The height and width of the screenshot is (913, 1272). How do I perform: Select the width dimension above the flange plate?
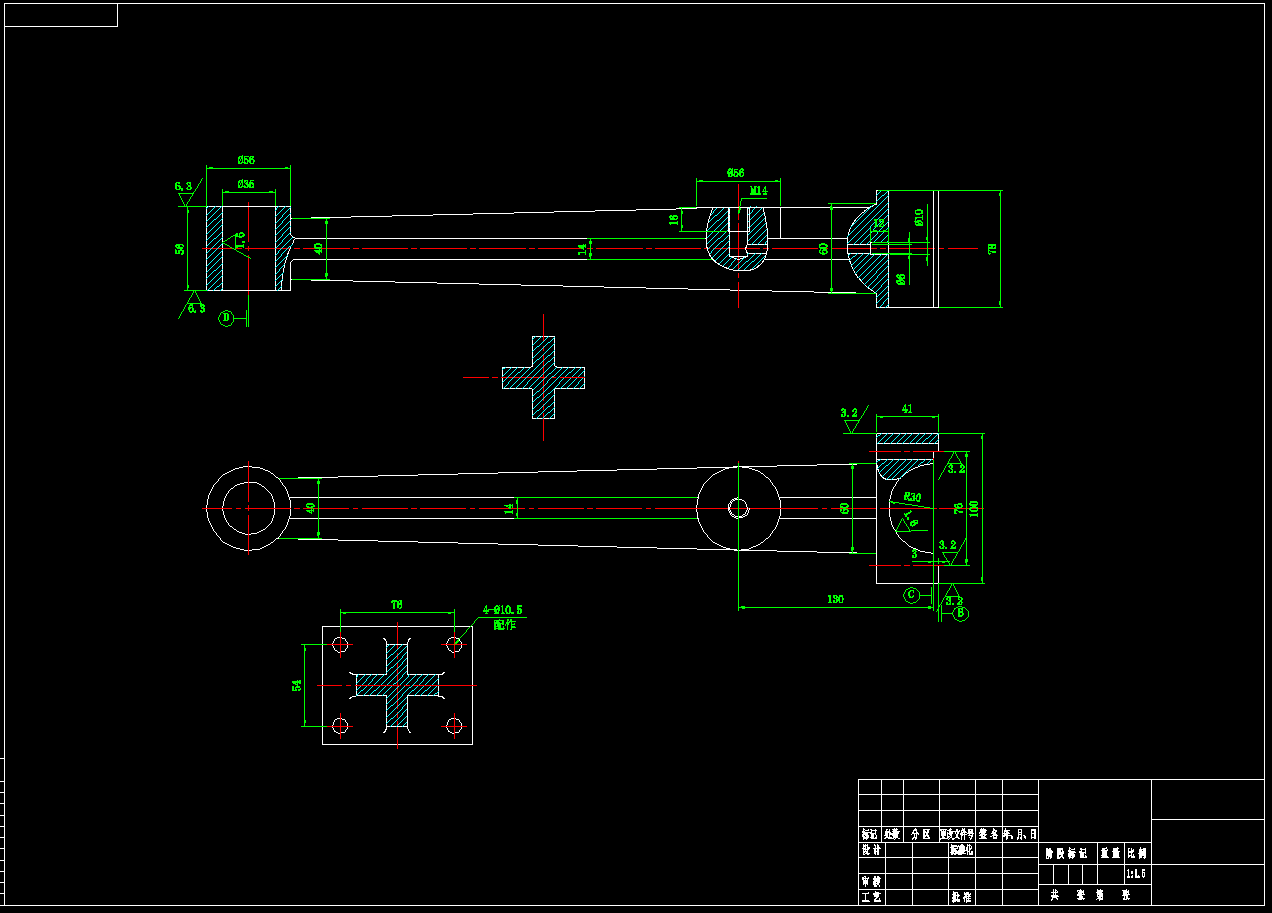[x=397, y=605]
